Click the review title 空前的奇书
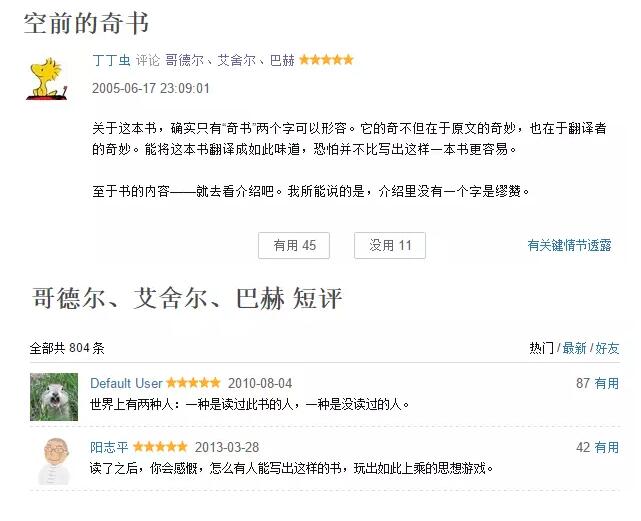Viewport: 641px width, 521px height. point(86,23)
